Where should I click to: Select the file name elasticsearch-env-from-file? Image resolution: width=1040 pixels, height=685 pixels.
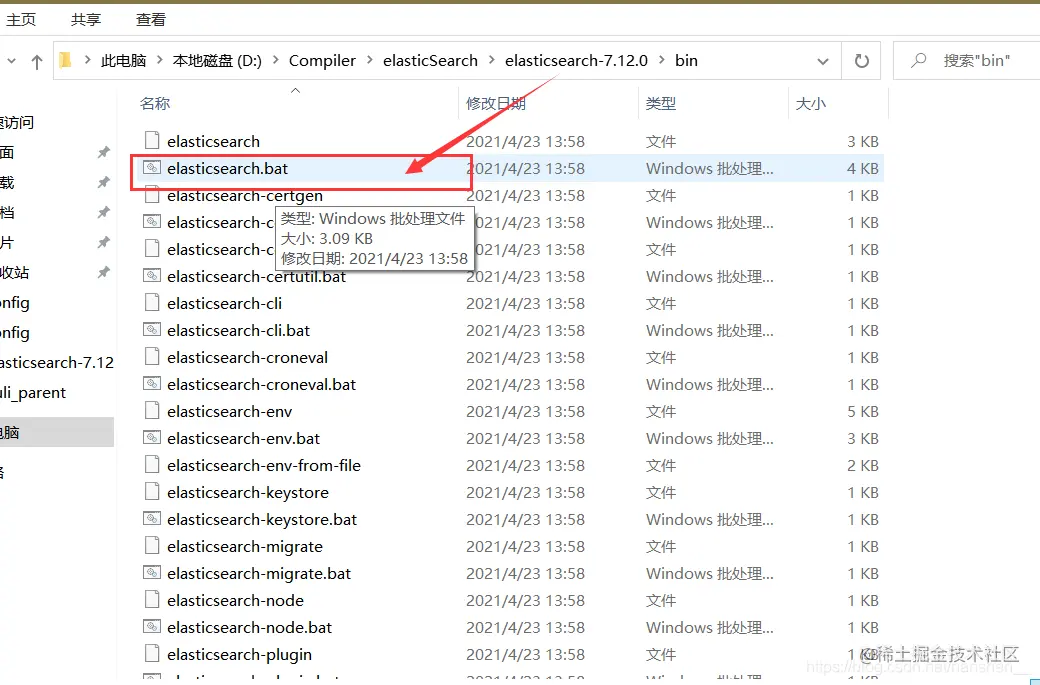click(x=264, y=466)
